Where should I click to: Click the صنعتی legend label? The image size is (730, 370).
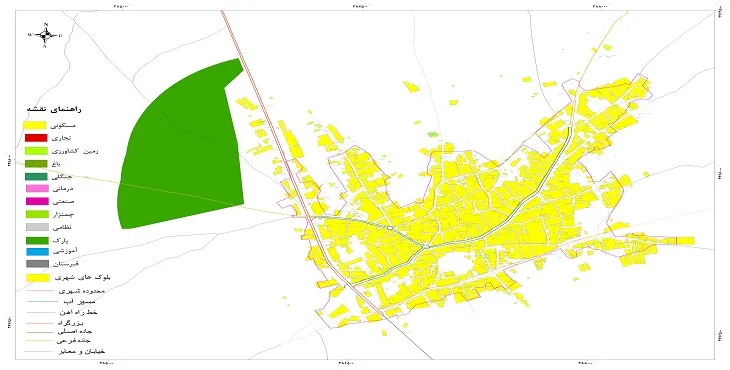pyautogui.click(x=64, y=202)
